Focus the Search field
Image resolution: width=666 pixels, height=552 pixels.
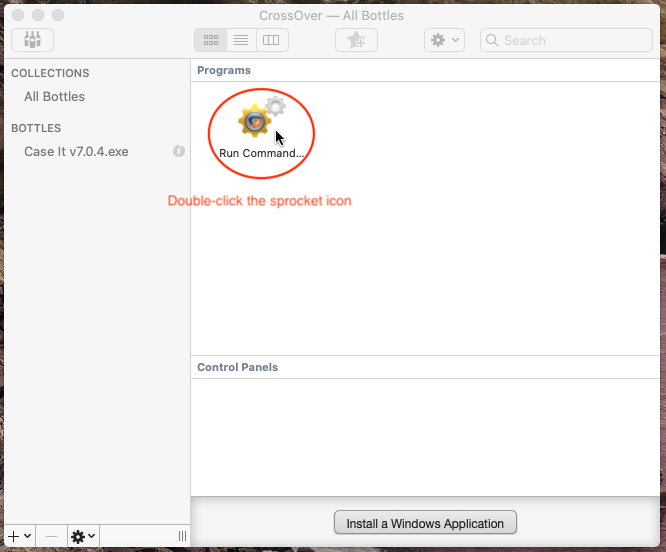[566, 40]
